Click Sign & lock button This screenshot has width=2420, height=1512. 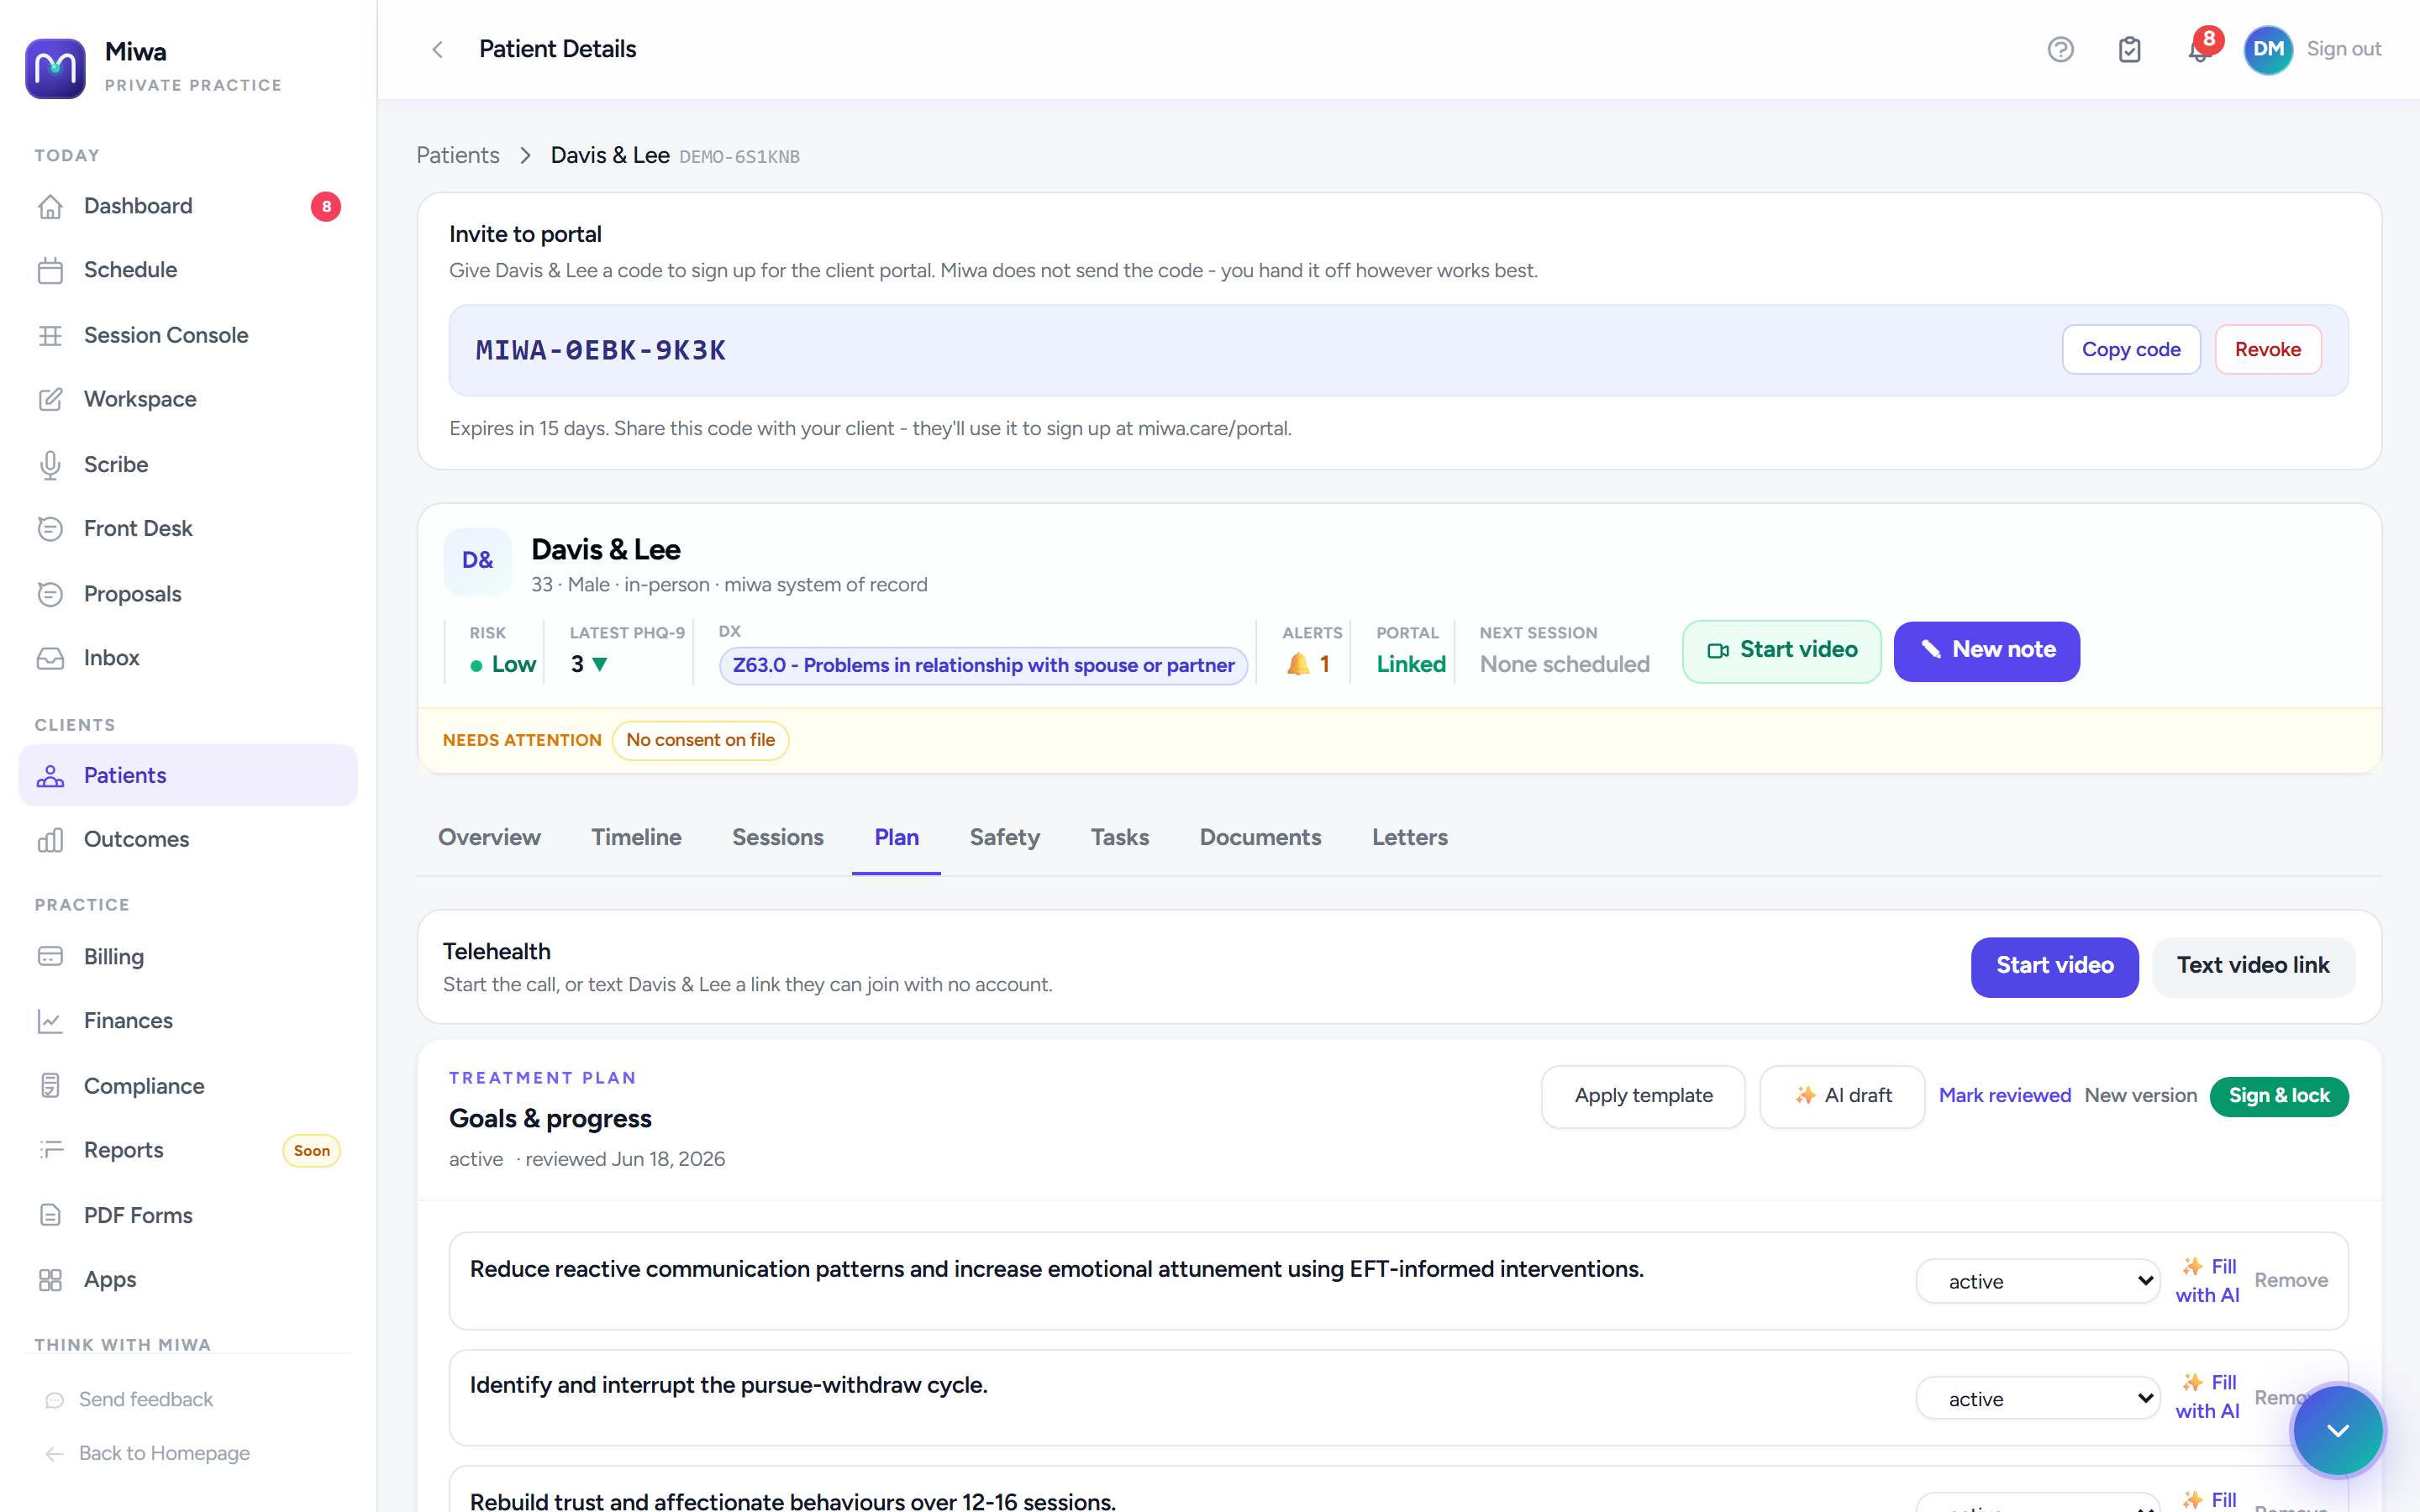pos(2278,1095)
